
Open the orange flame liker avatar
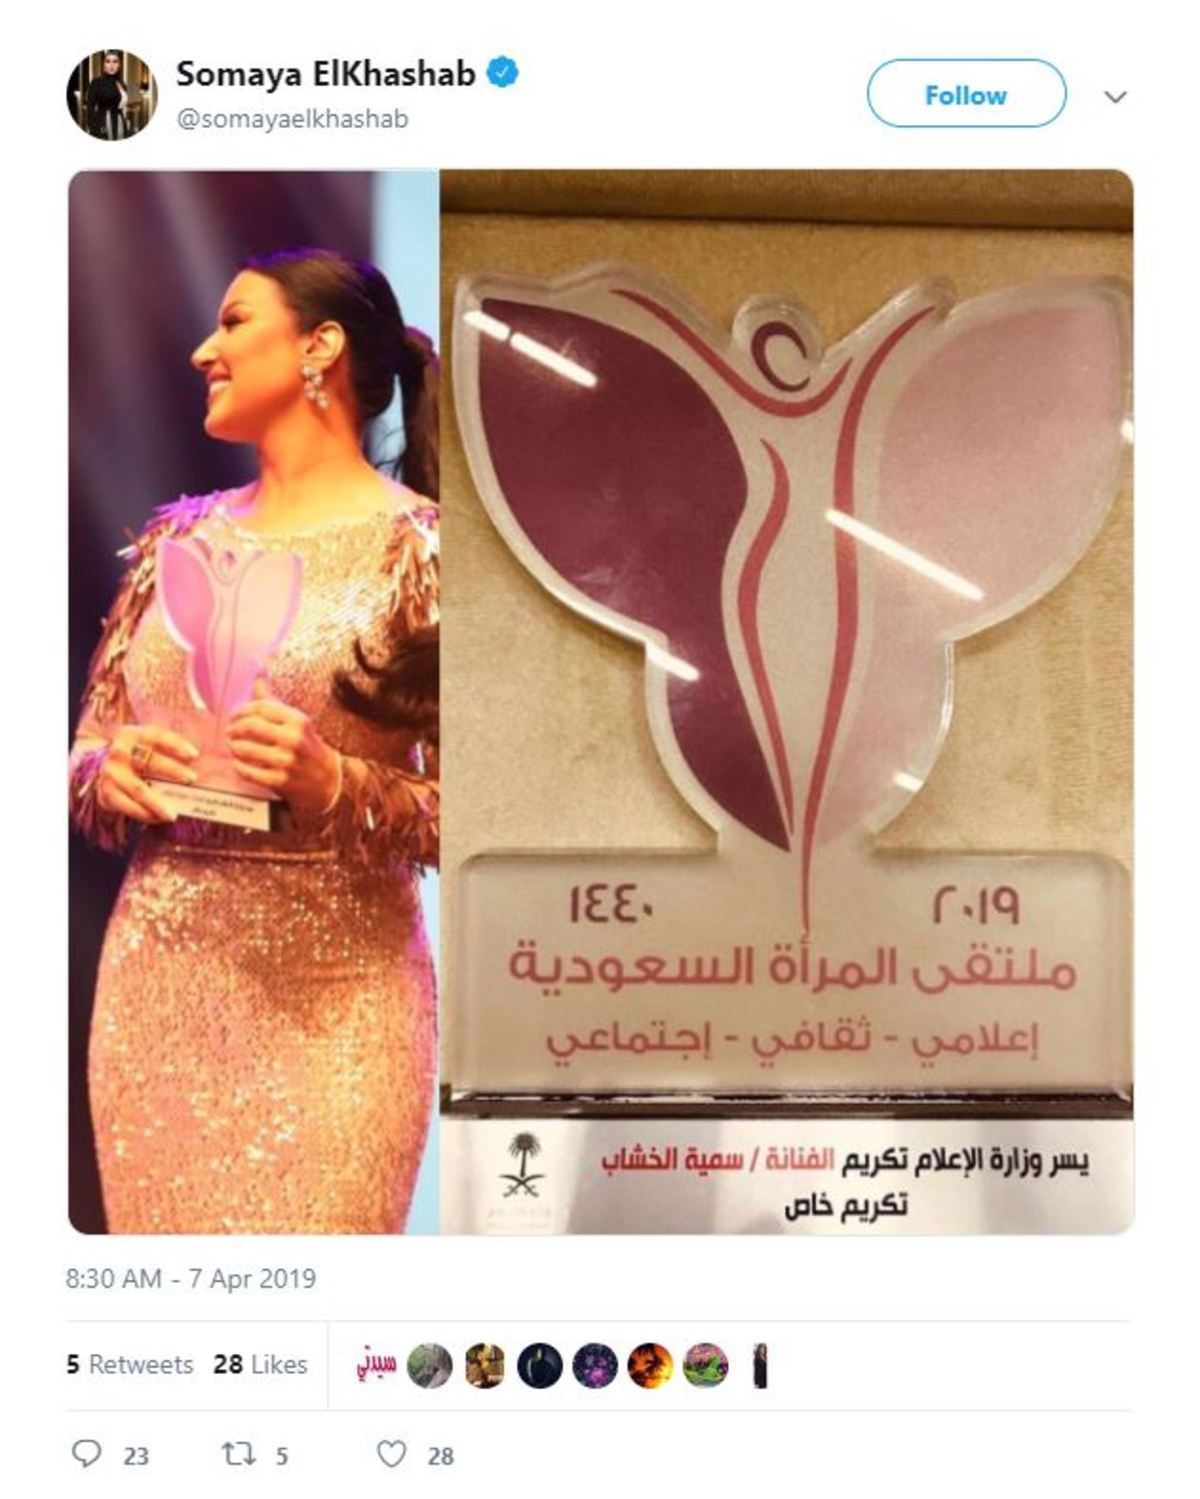(651, 1366)
